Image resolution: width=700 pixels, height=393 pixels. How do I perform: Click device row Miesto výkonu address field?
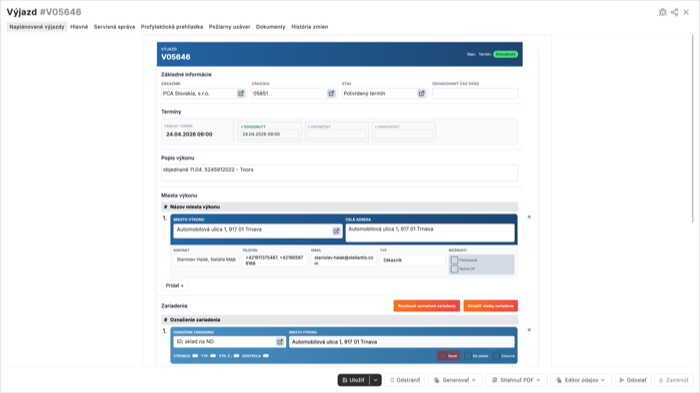coord(402,342)
